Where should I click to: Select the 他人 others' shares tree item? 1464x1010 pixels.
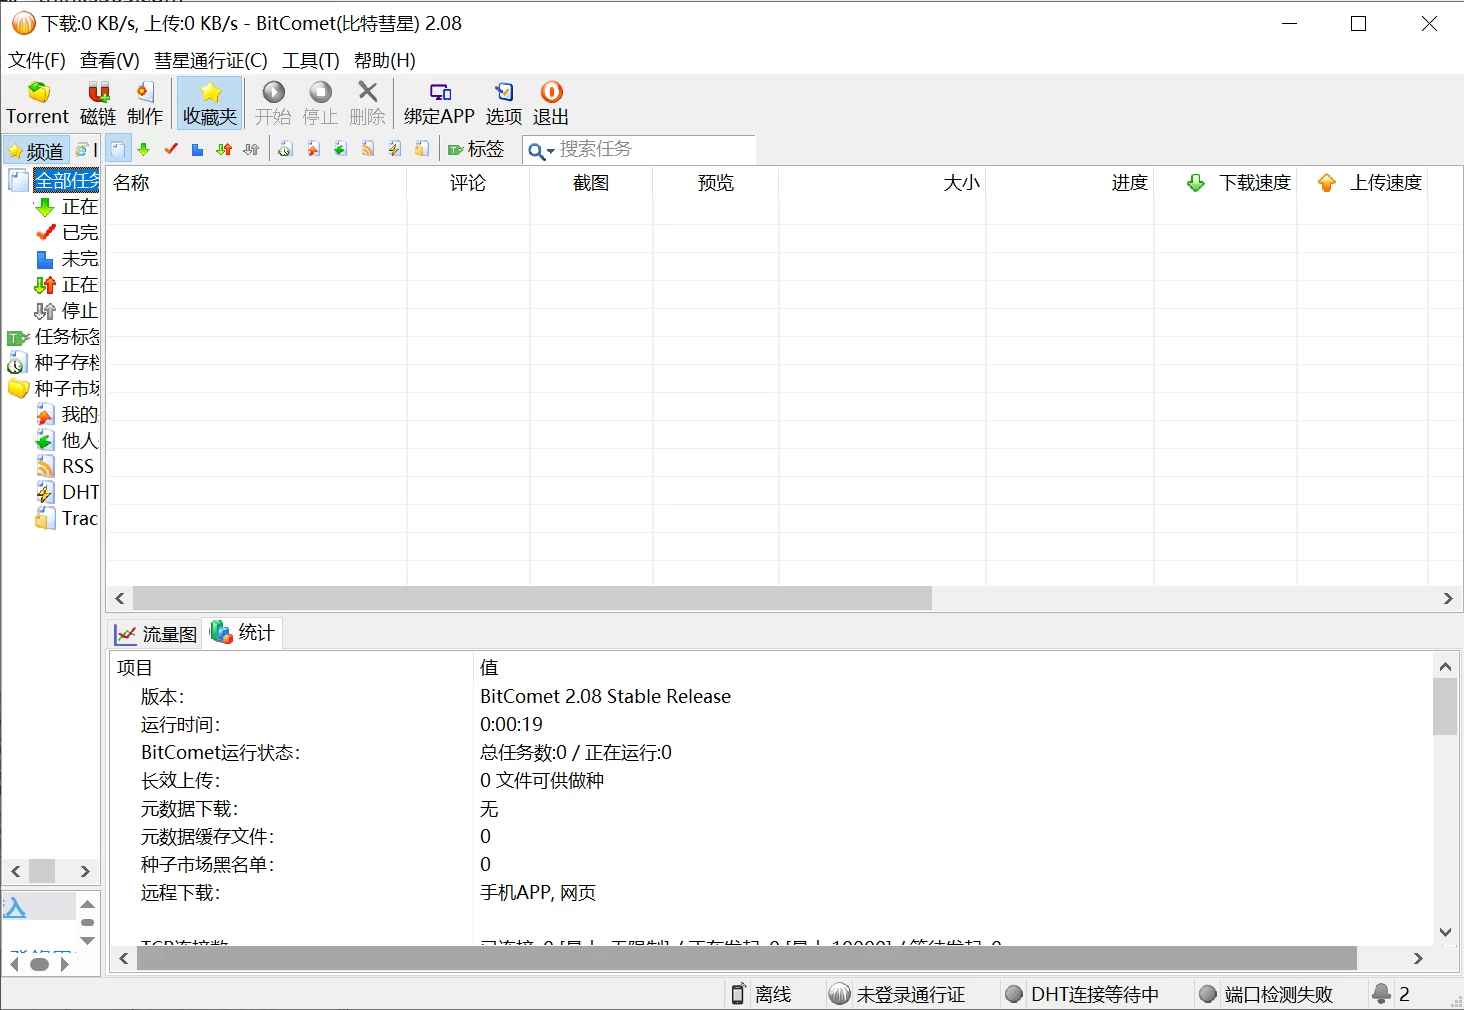[79, 440]
